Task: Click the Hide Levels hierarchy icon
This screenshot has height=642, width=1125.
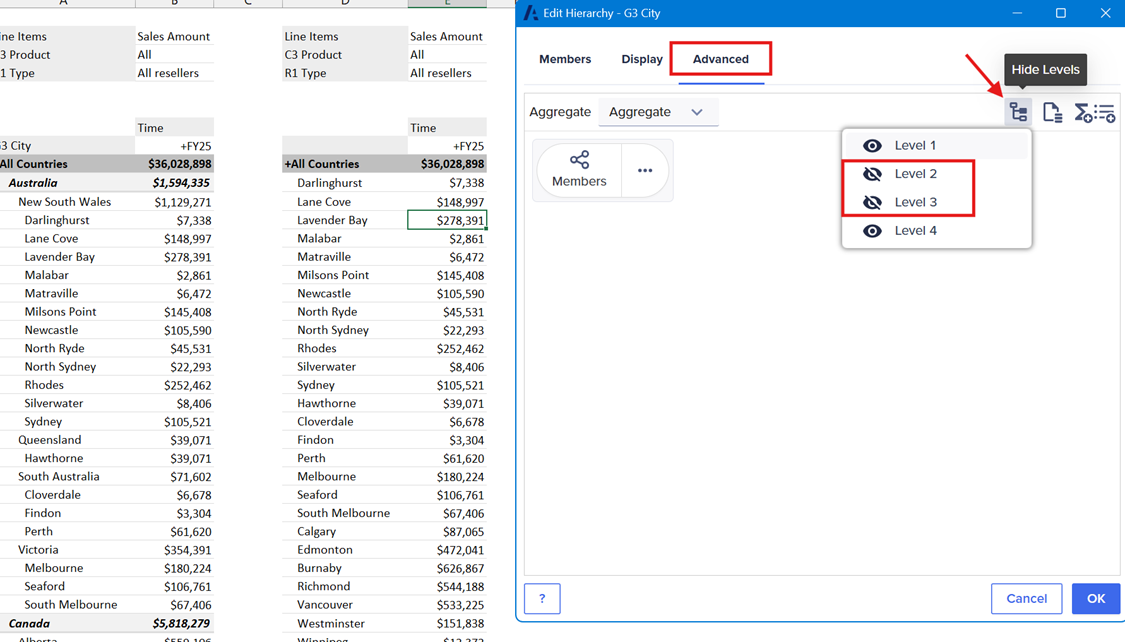Action: [x=1018, y=112]
